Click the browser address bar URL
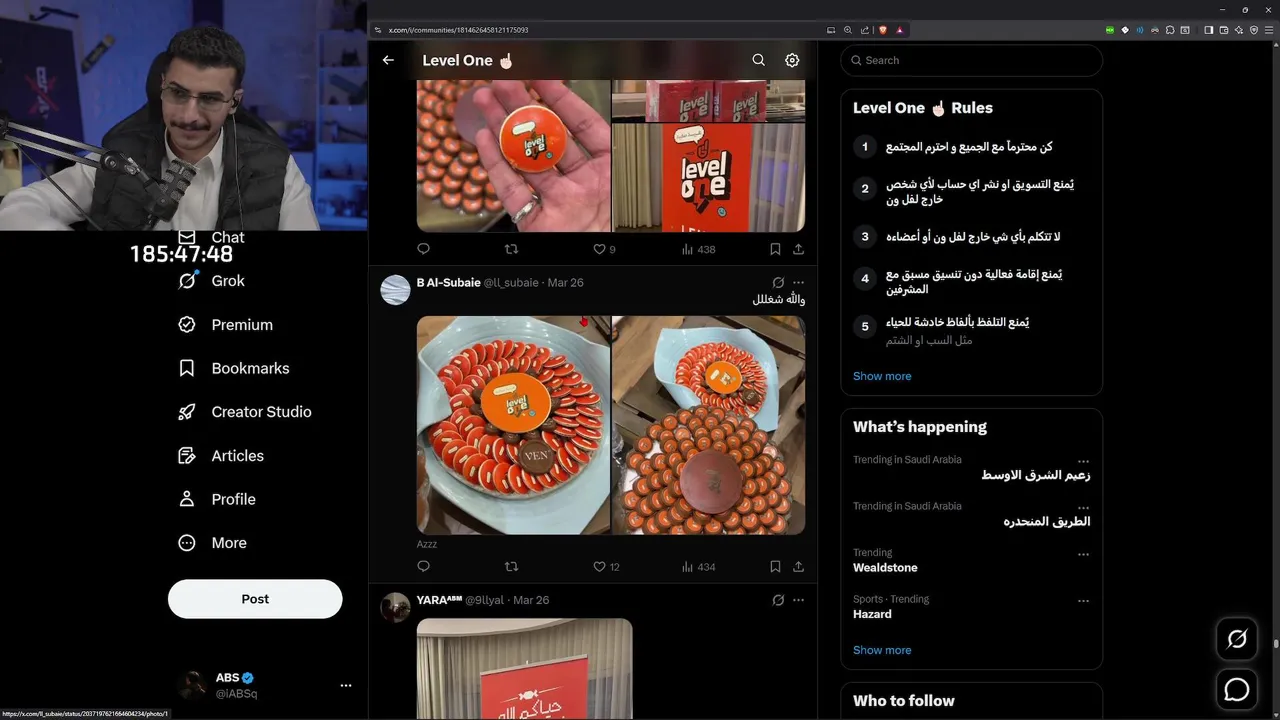This screenshot has width=1280, height=720. click(458, 30)
